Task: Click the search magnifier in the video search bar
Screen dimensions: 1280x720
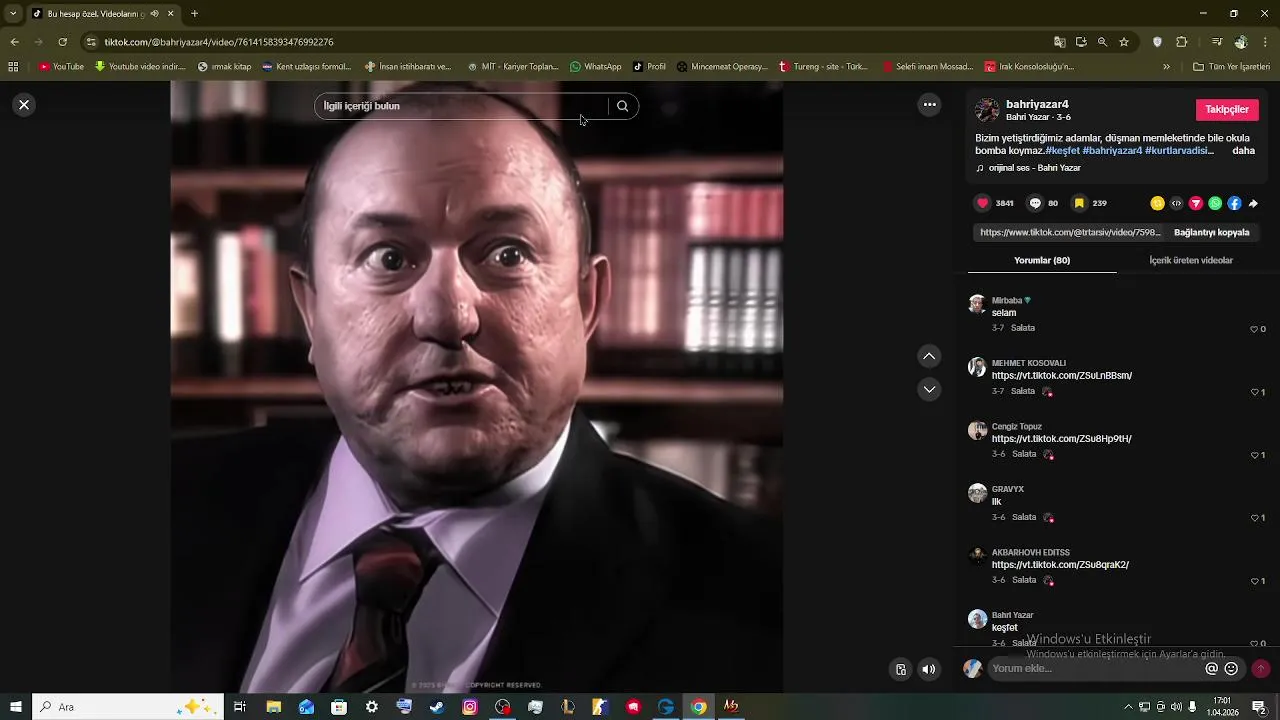Action: click(x=622, y=106)
